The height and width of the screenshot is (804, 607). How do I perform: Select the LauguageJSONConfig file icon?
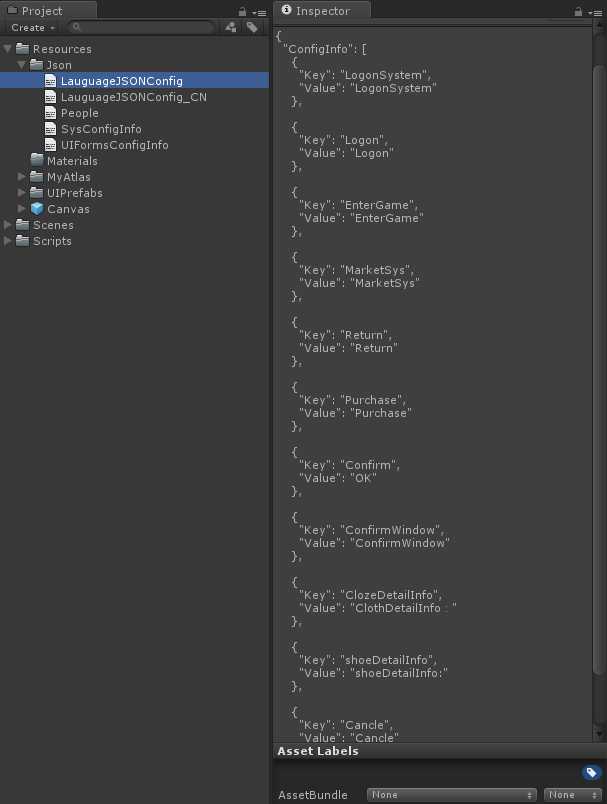point(50,81)
